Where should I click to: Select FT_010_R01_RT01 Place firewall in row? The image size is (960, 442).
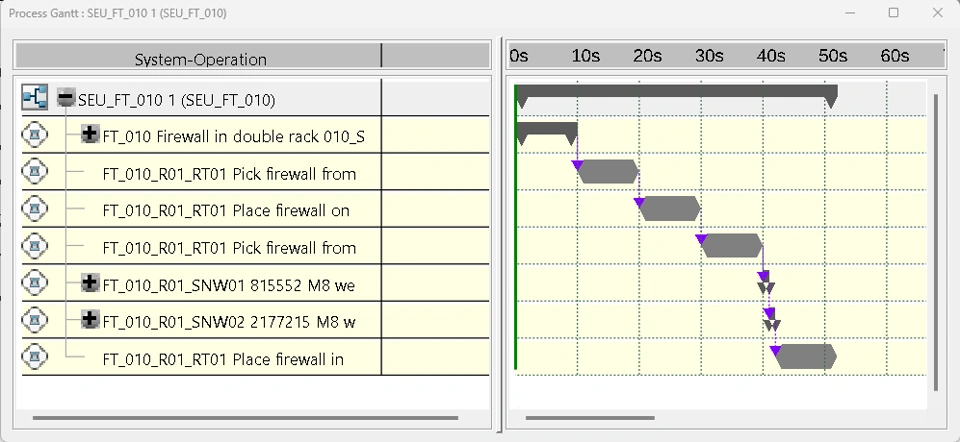223,359
